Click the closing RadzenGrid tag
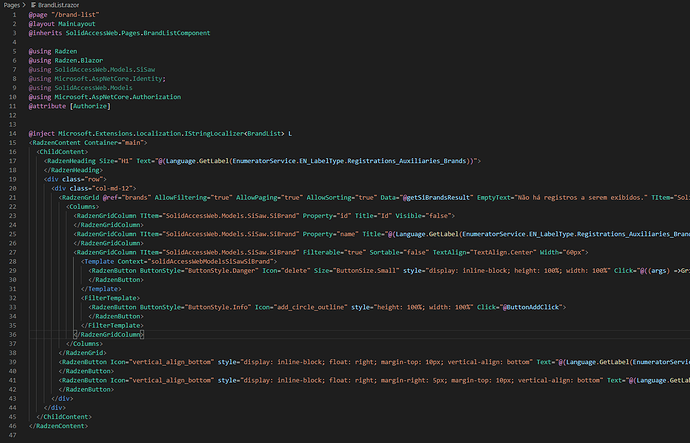Viewport: 690px width, 443px height. click(83, 353)
